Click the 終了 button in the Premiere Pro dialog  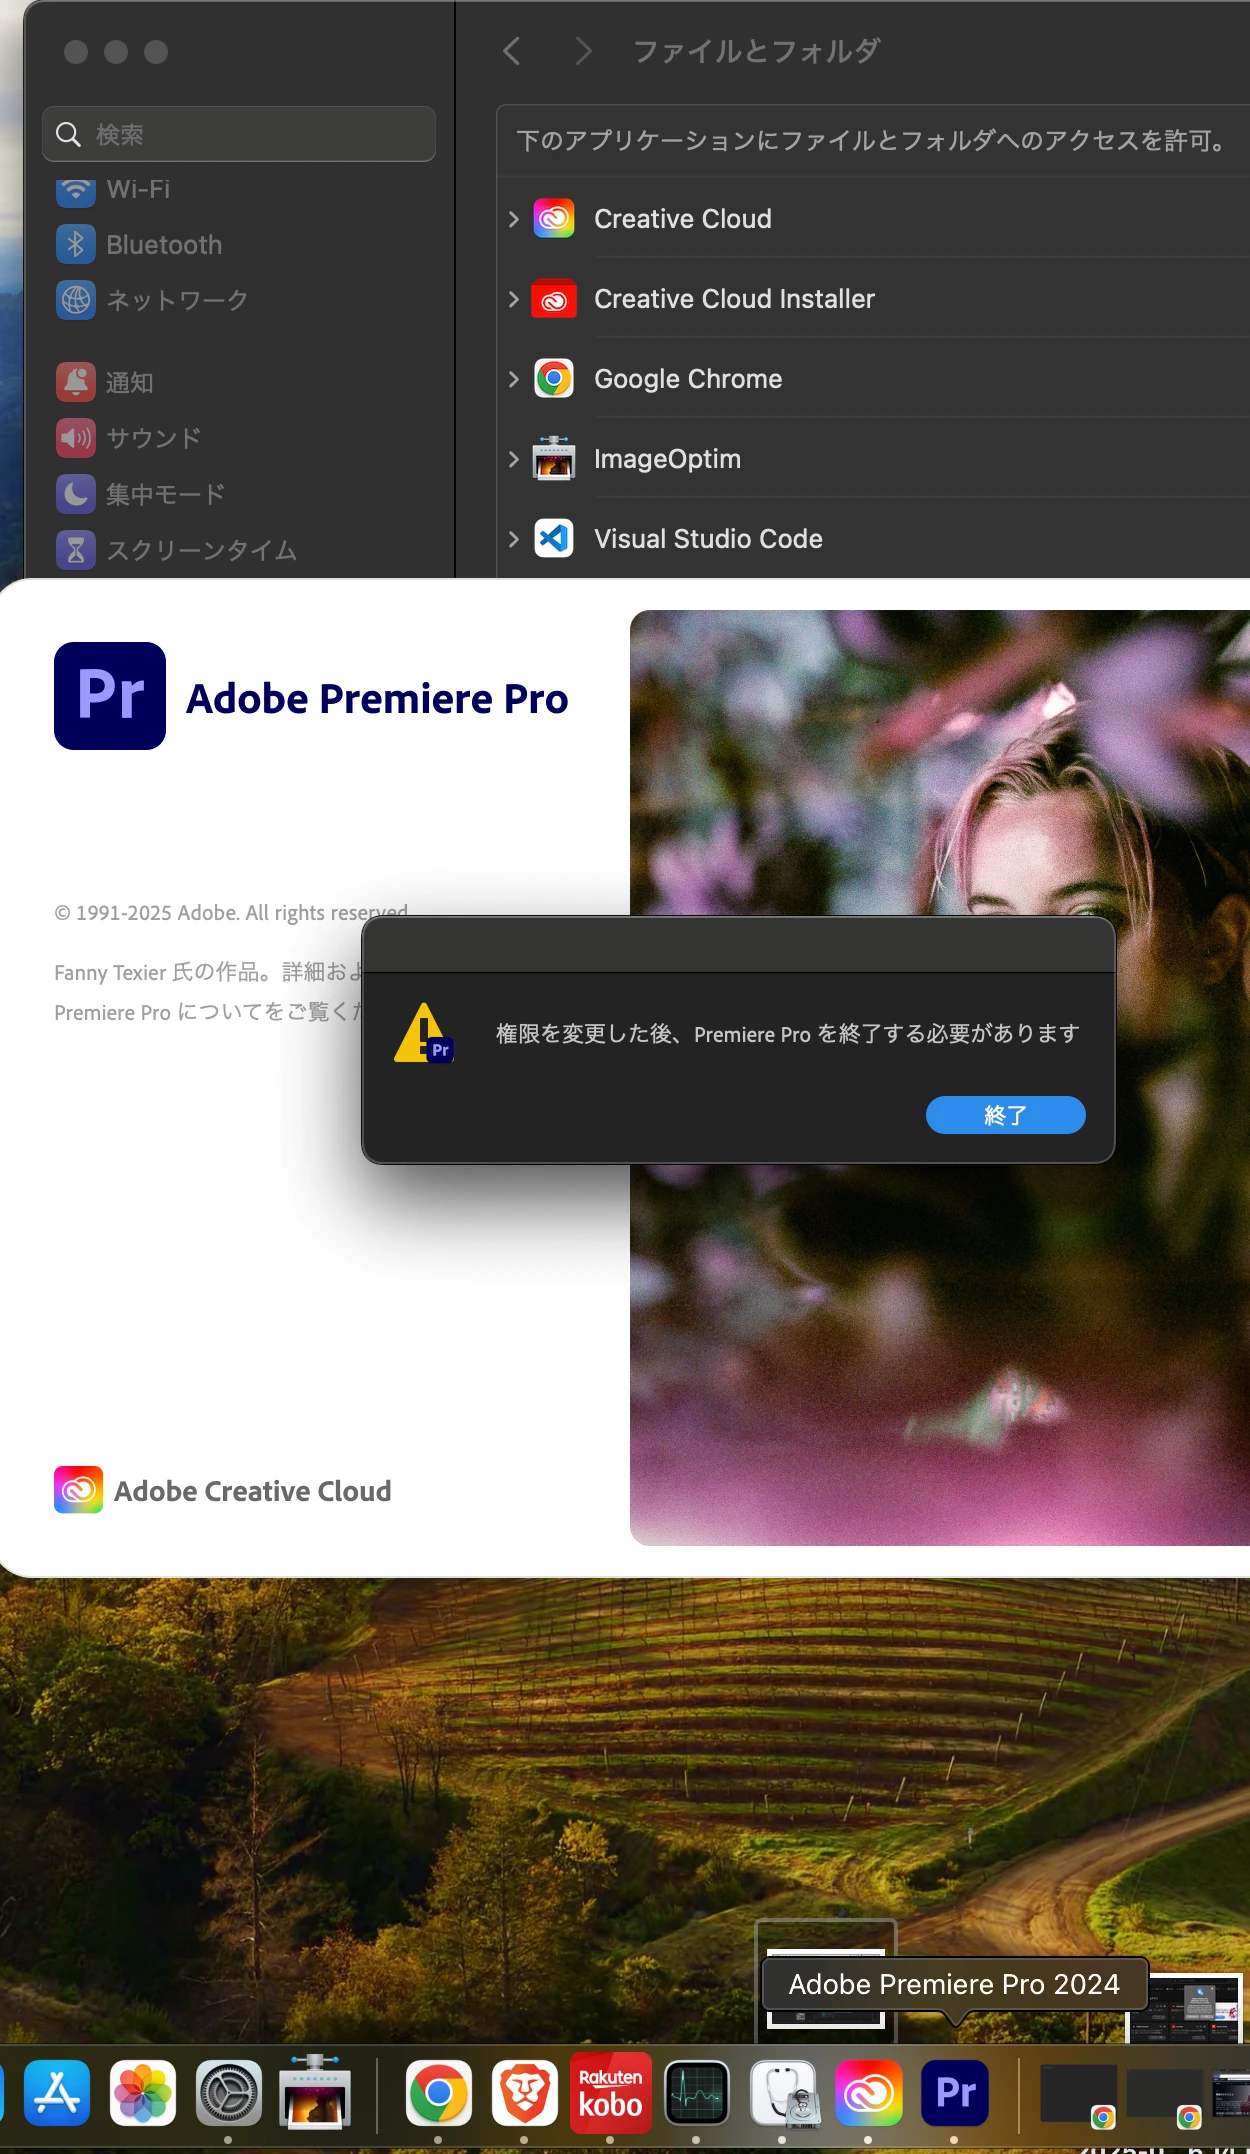pyautogui.click(x=1005, y=1115)
